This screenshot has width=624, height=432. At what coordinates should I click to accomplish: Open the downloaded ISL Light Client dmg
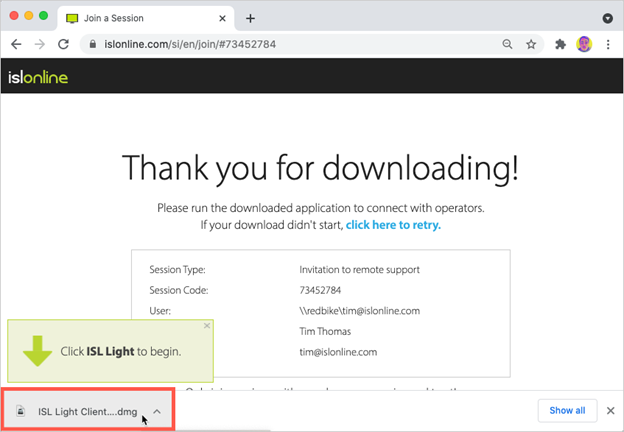point(84,411)
